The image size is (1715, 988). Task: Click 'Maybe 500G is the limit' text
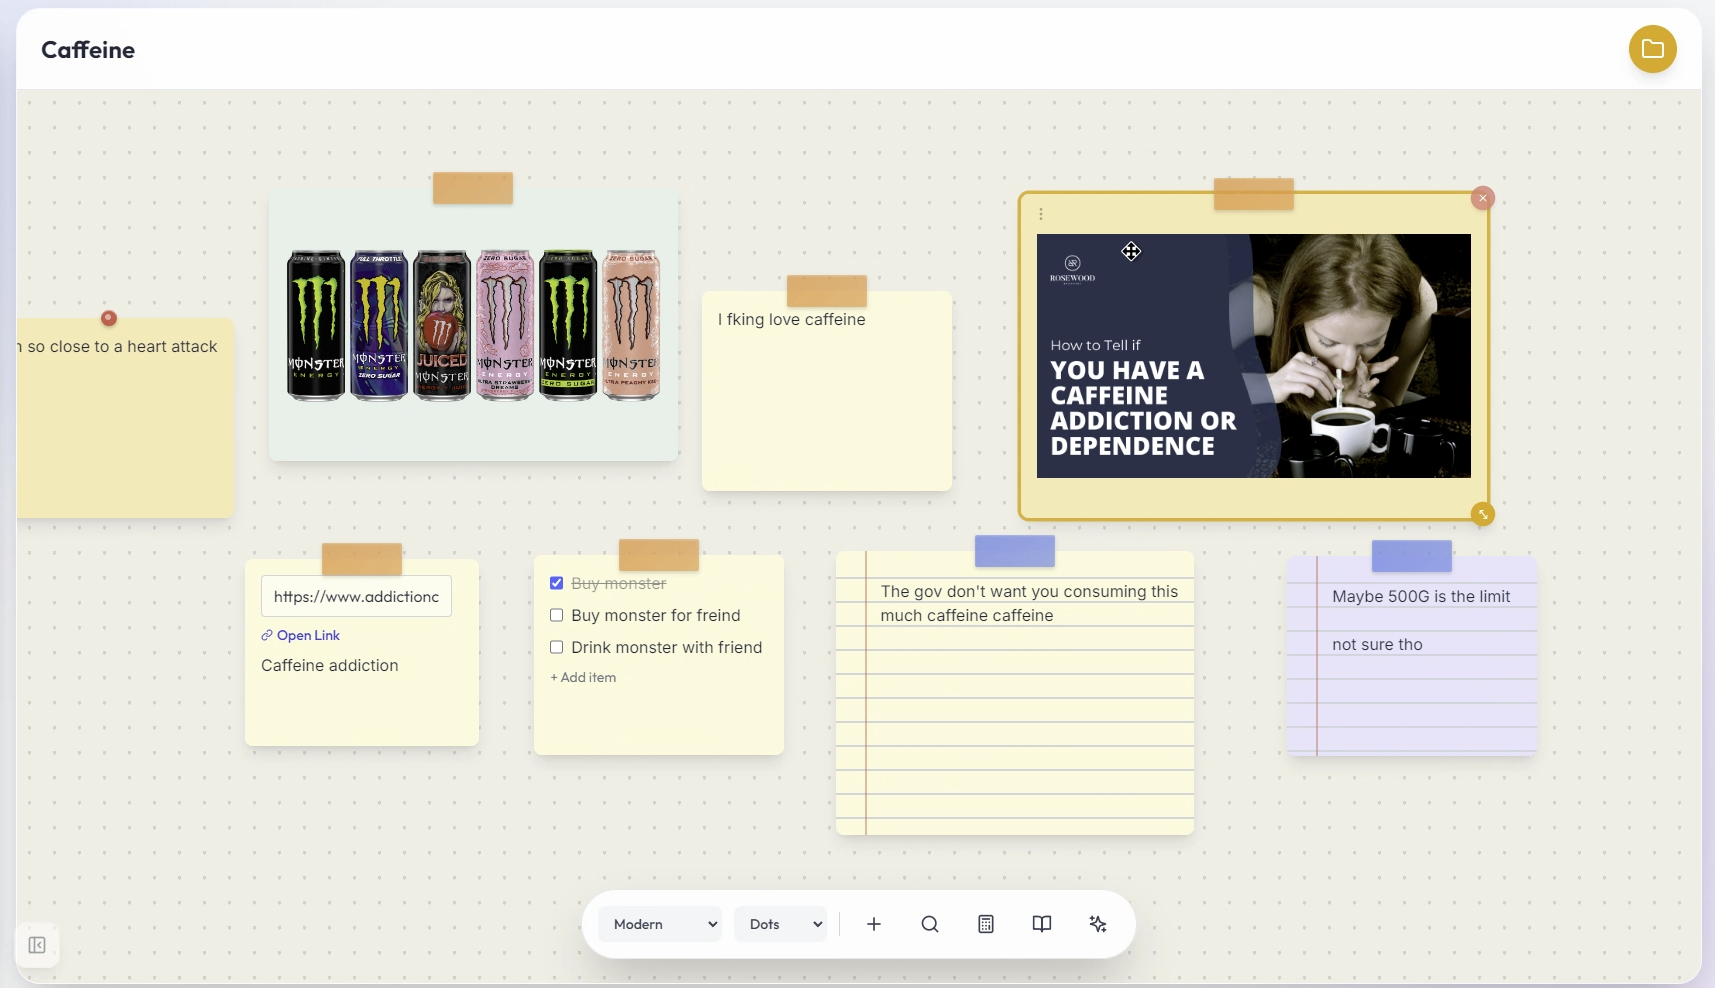pyautogui.click(x=1421, y=596)
